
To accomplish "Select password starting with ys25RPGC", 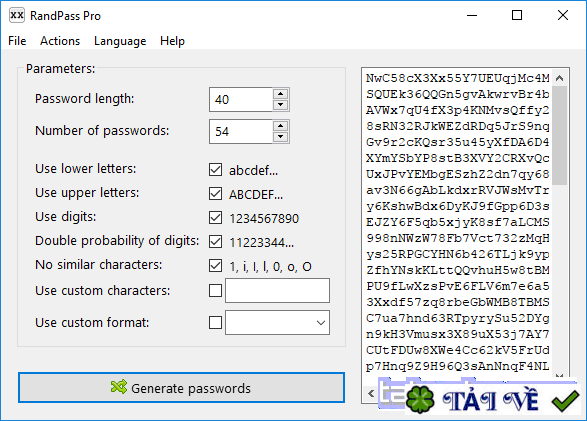I will coord(457,254).
